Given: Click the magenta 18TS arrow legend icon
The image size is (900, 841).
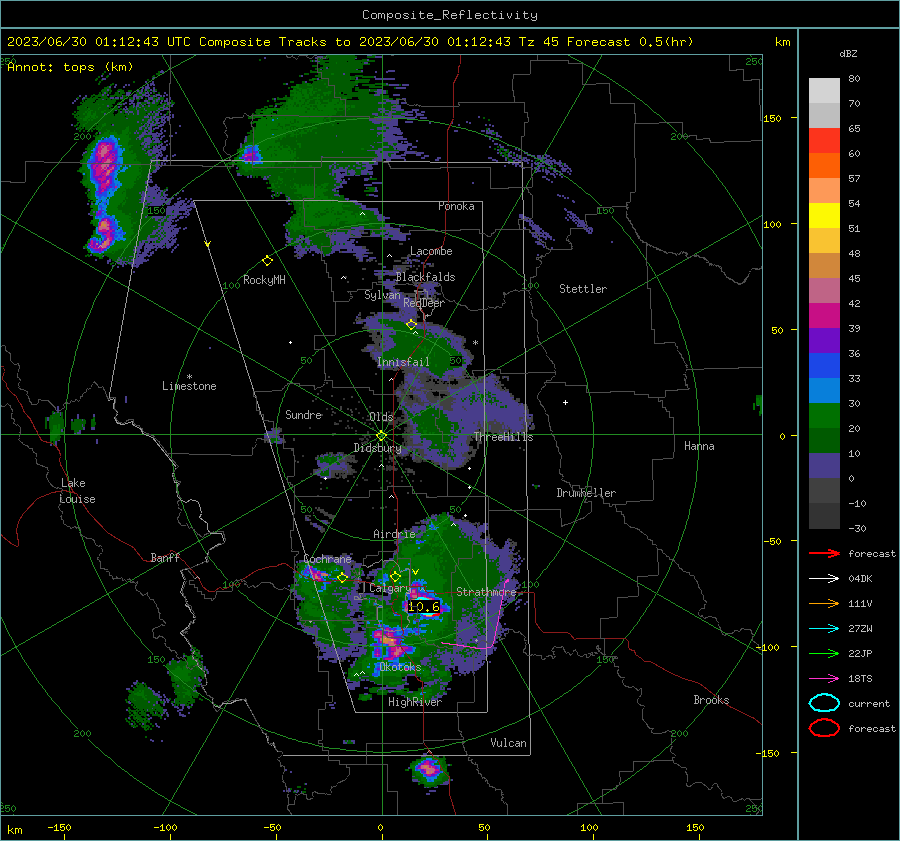Looking at the screenshot, I should [824, 679].
